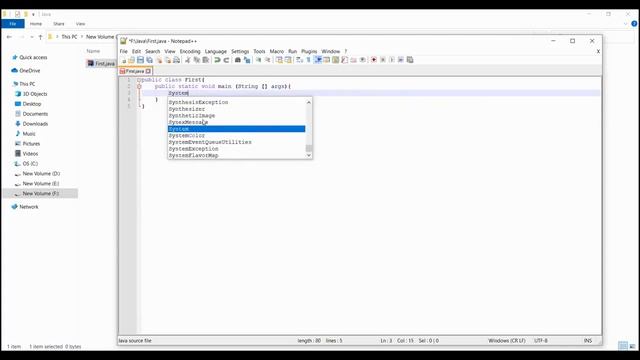The width and height of the screenshot is (640, 360).
Task: Click the Redo arrow icon
Action: tap(226, 60)
